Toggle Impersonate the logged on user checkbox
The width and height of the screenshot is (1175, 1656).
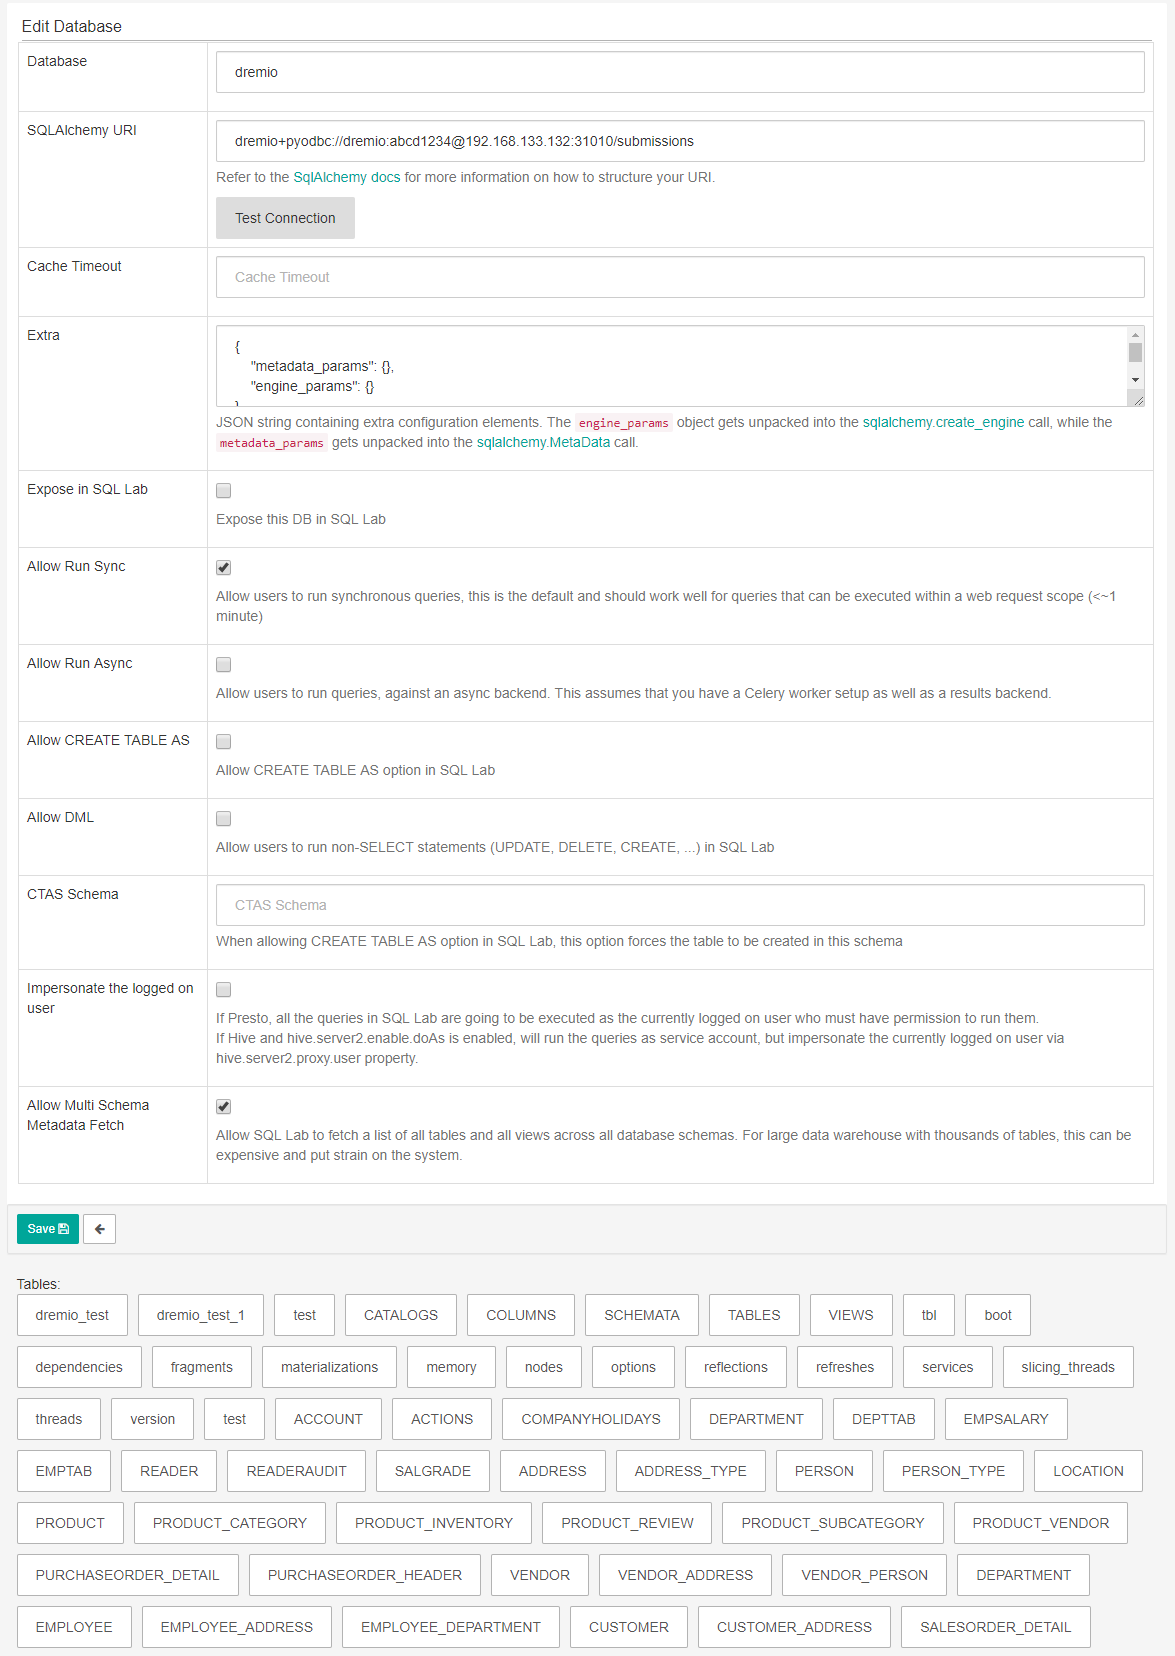(x=224, y=990)
